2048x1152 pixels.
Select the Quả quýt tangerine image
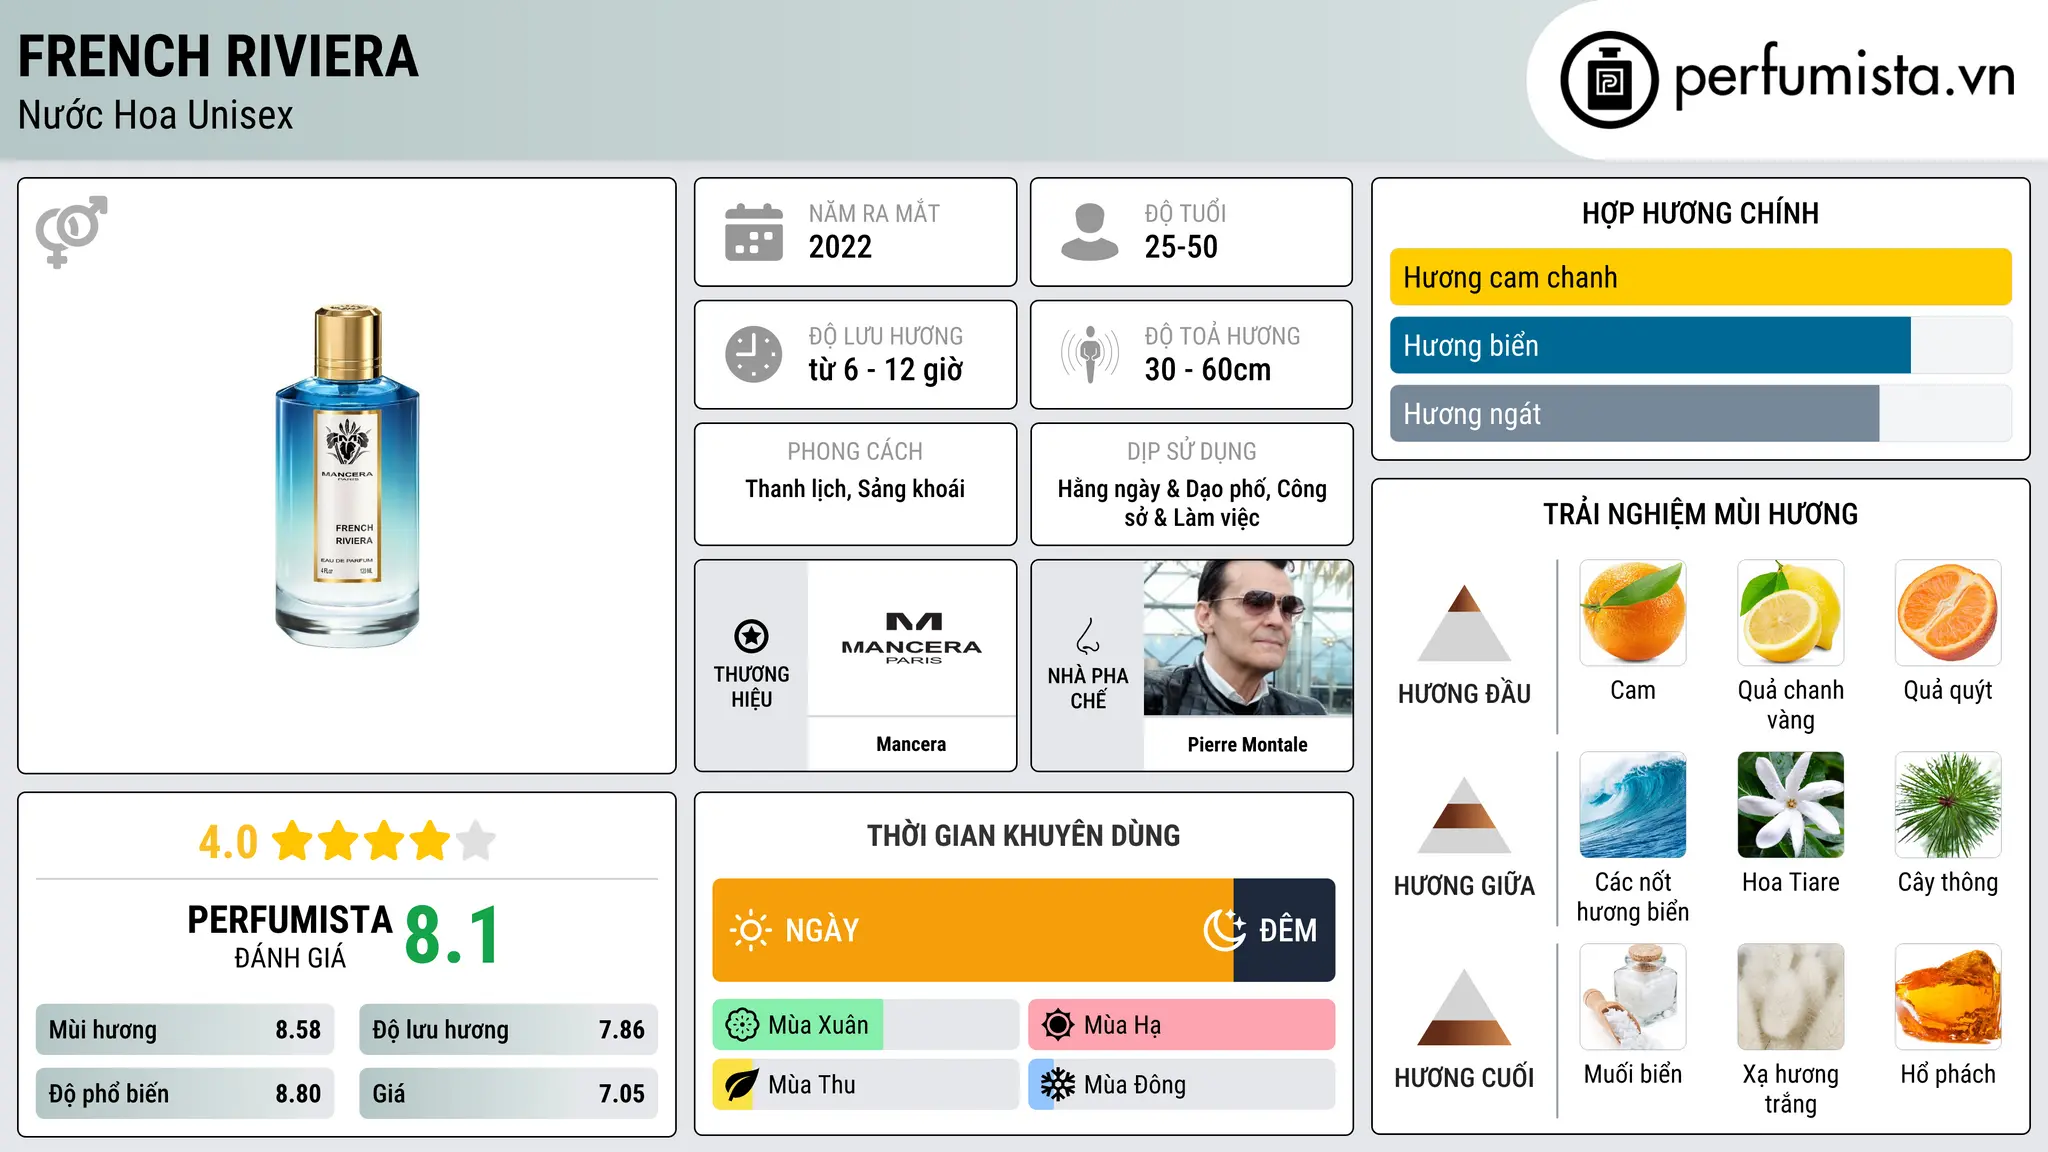1948,613
